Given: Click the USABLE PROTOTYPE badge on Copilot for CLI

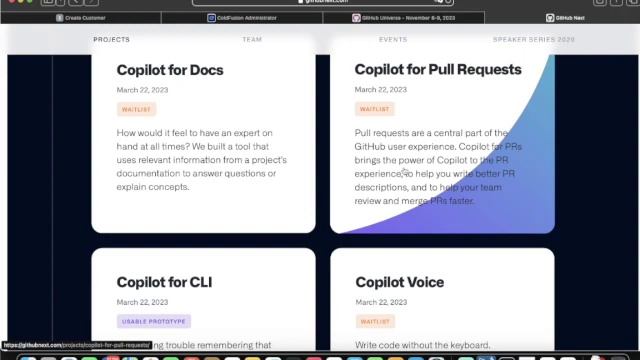Looking at the screenshot, I should tap(154, 322).
